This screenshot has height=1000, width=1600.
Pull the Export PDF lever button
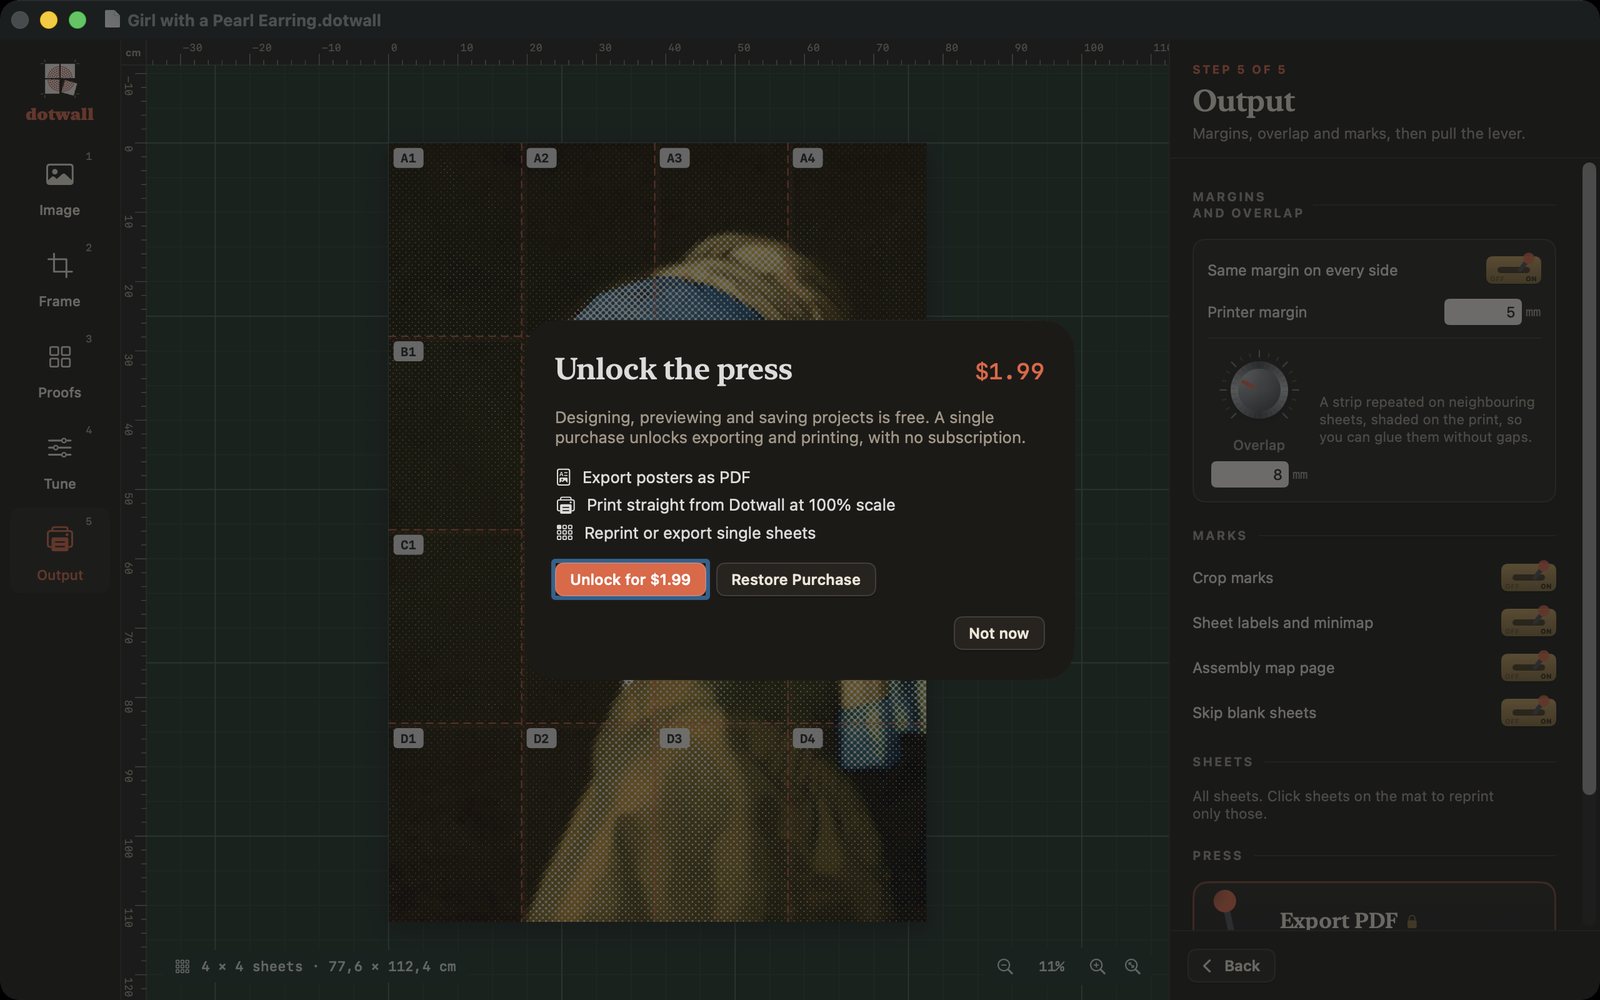tap(1374, 907)
